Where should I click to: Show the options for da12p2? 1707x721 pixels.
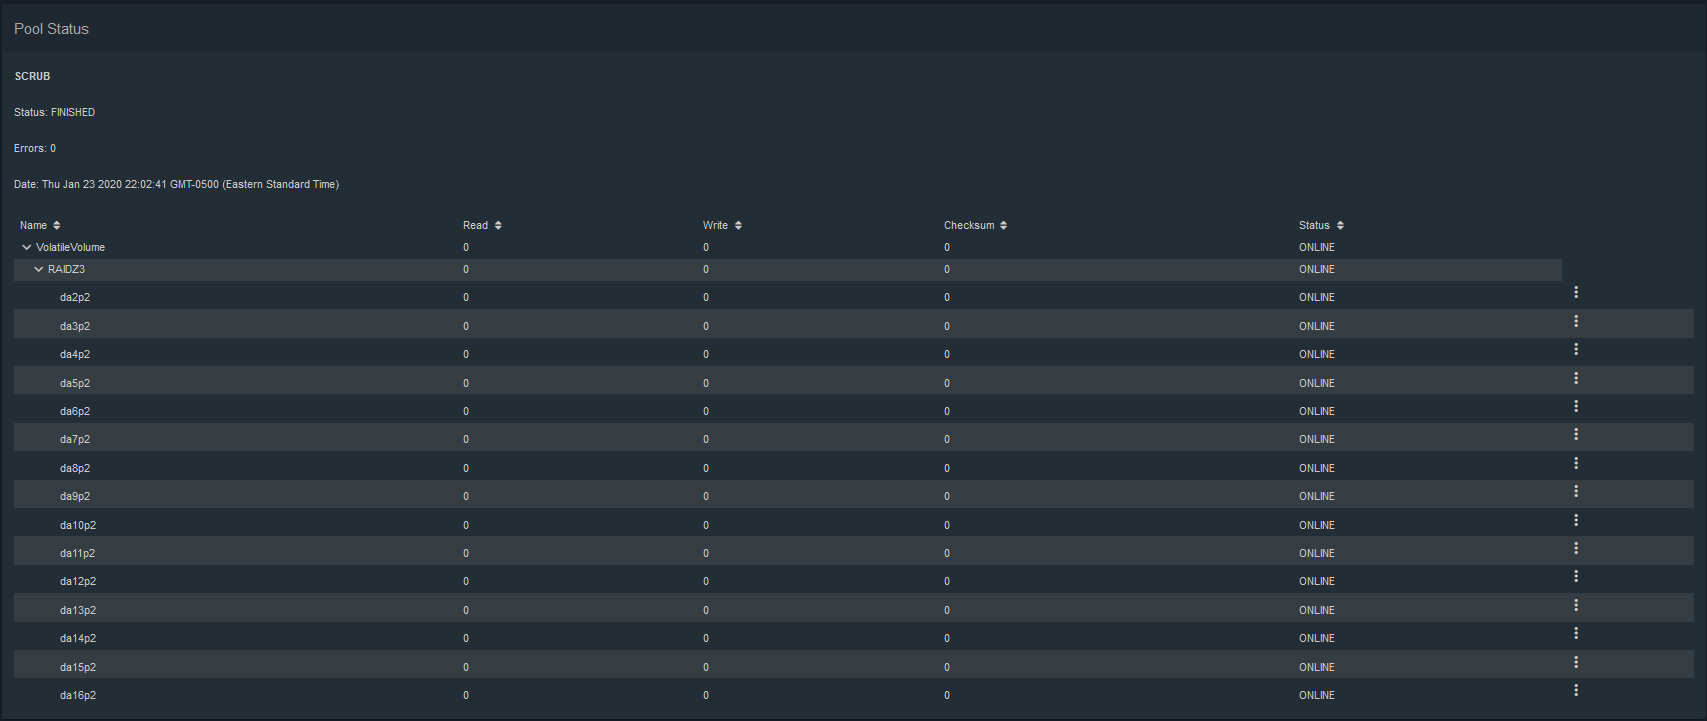(x=1576, y=576)
